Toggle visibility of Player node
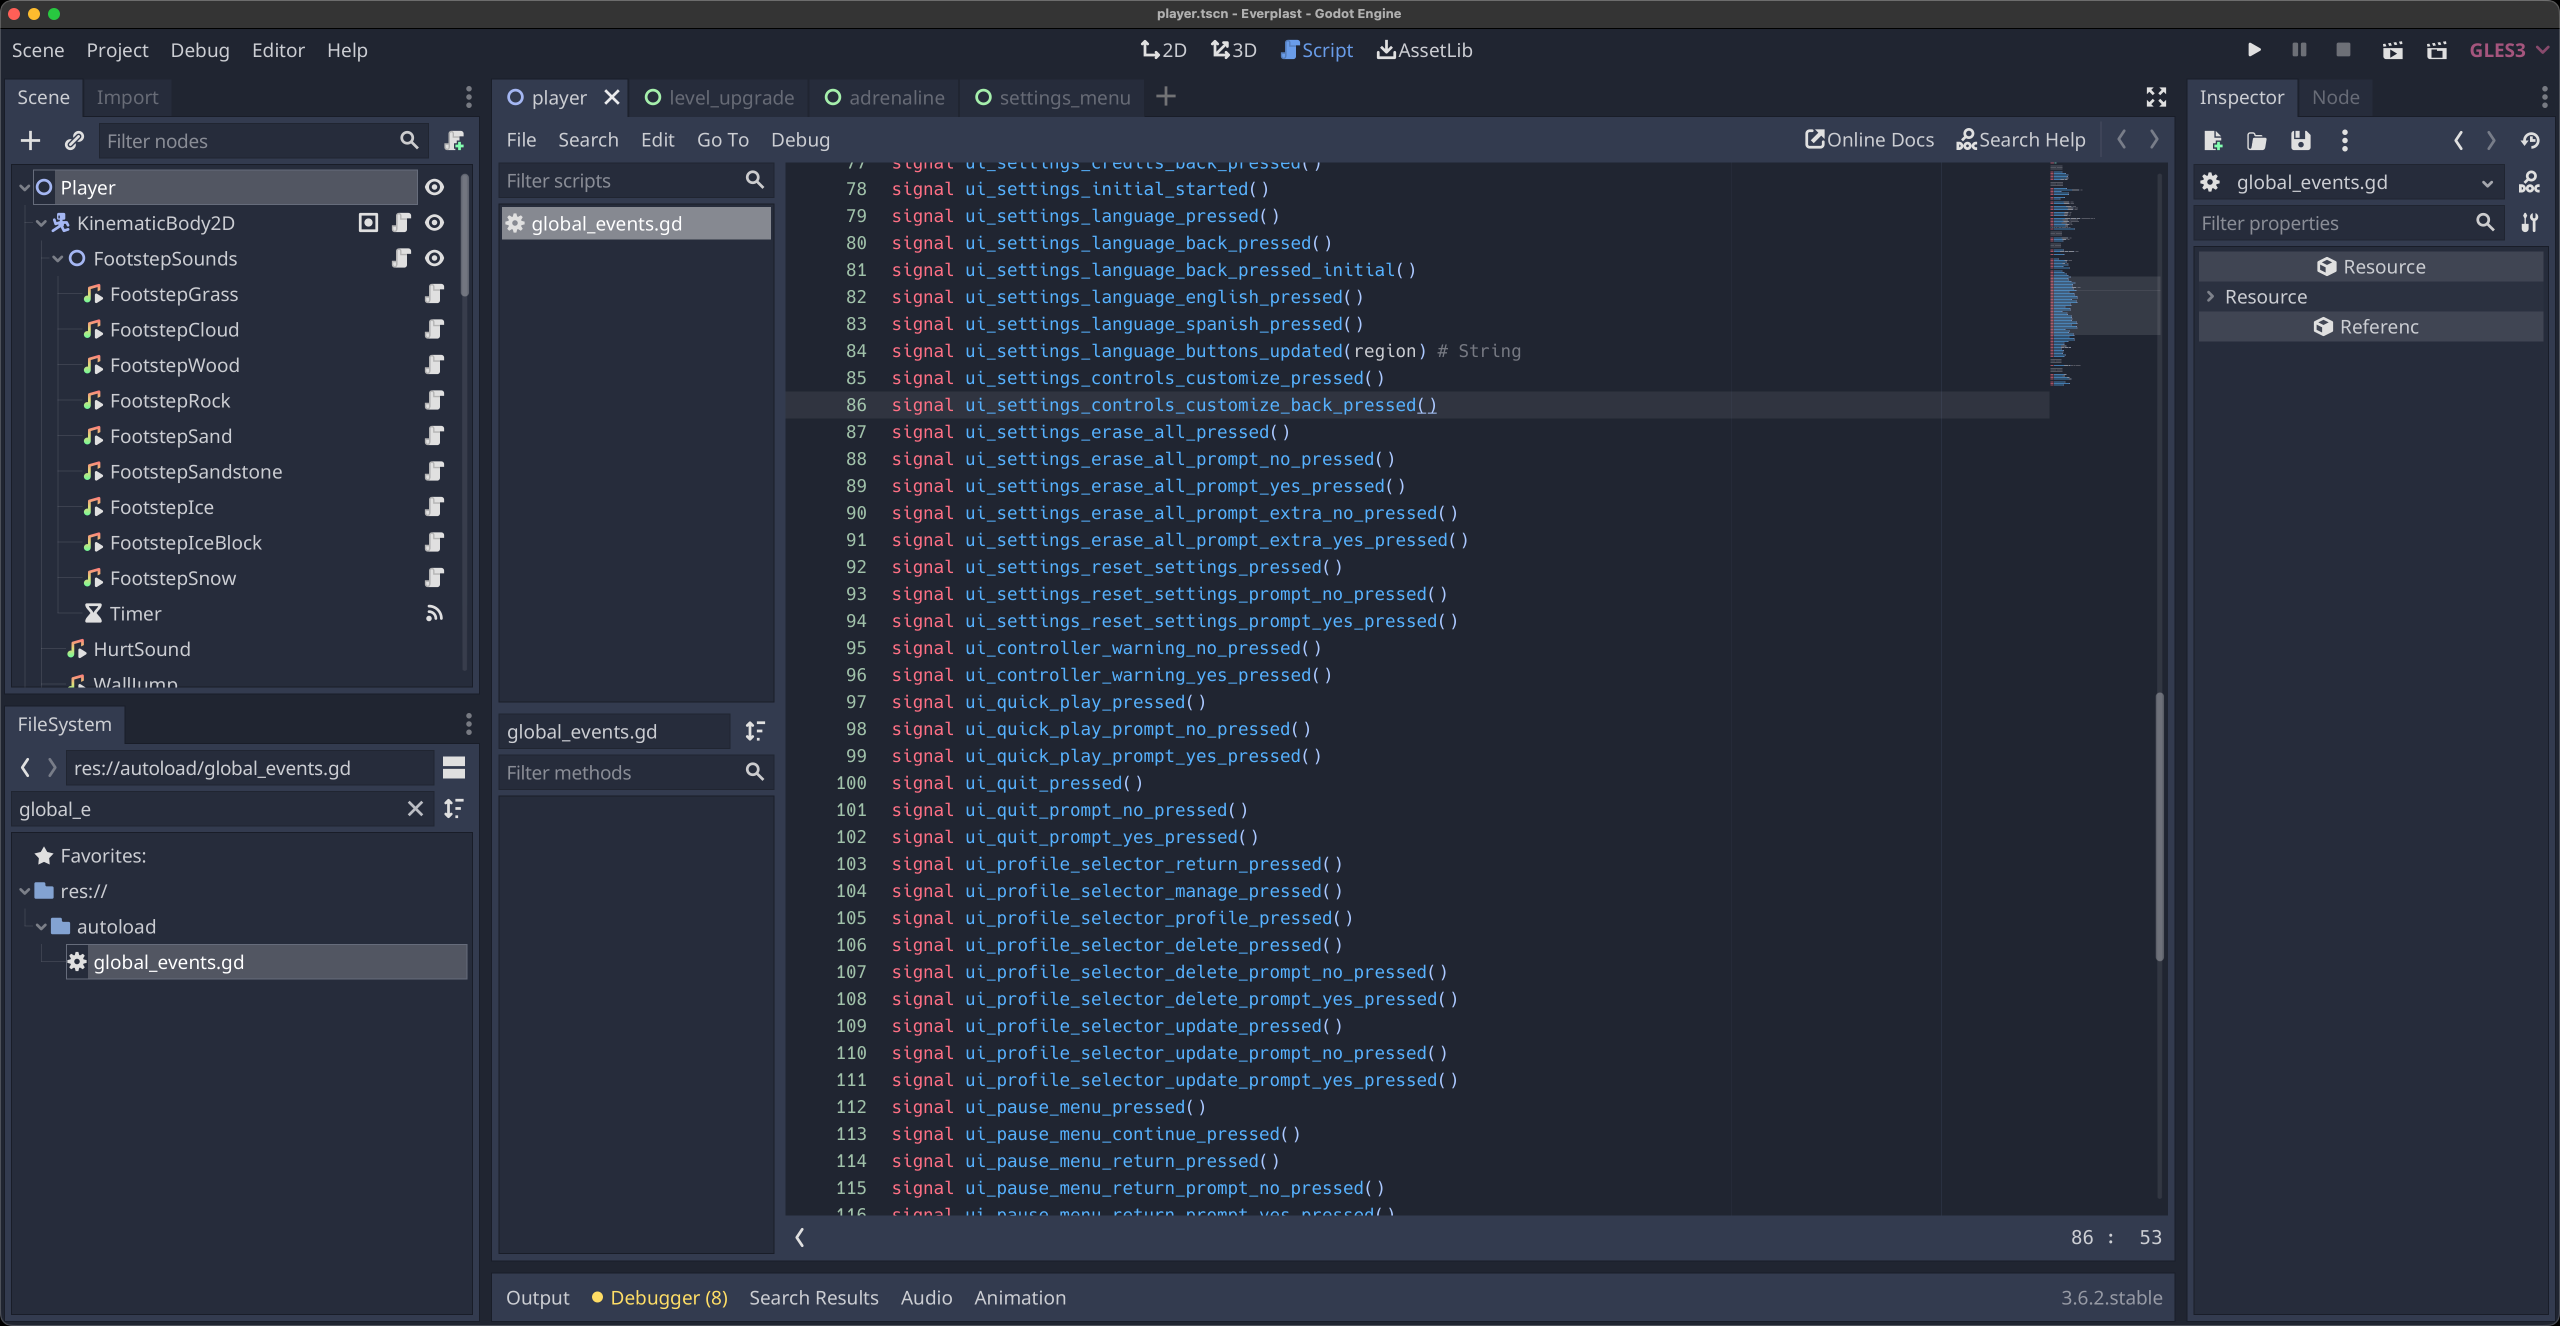The width and height of the screenshot is (2560, 1326). click(434, 187)
